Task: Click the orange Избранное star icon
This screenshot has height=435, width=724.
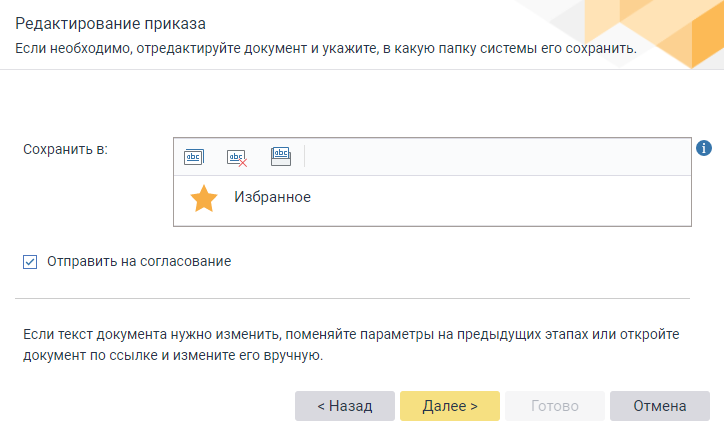Action: (x=204, y=199)
